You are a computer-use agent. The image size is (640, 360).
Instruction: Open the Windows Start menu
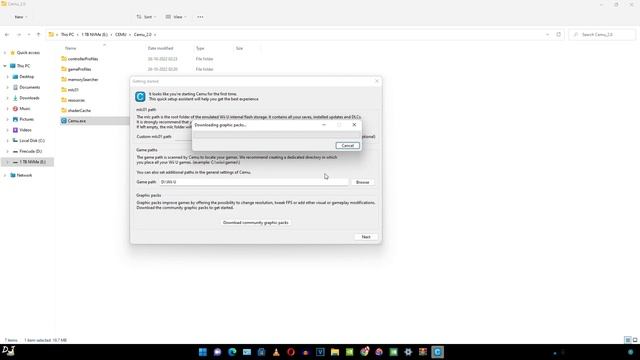[202, 352]
